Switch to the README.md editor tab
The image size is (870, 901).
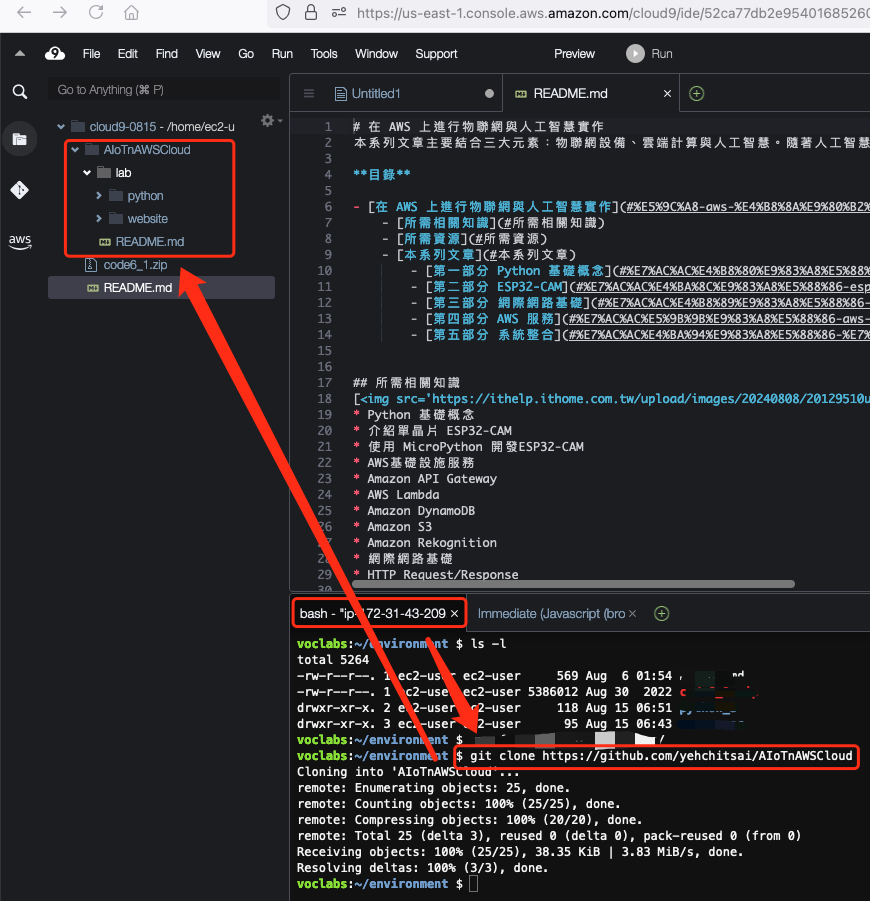[x=570, y=93]
